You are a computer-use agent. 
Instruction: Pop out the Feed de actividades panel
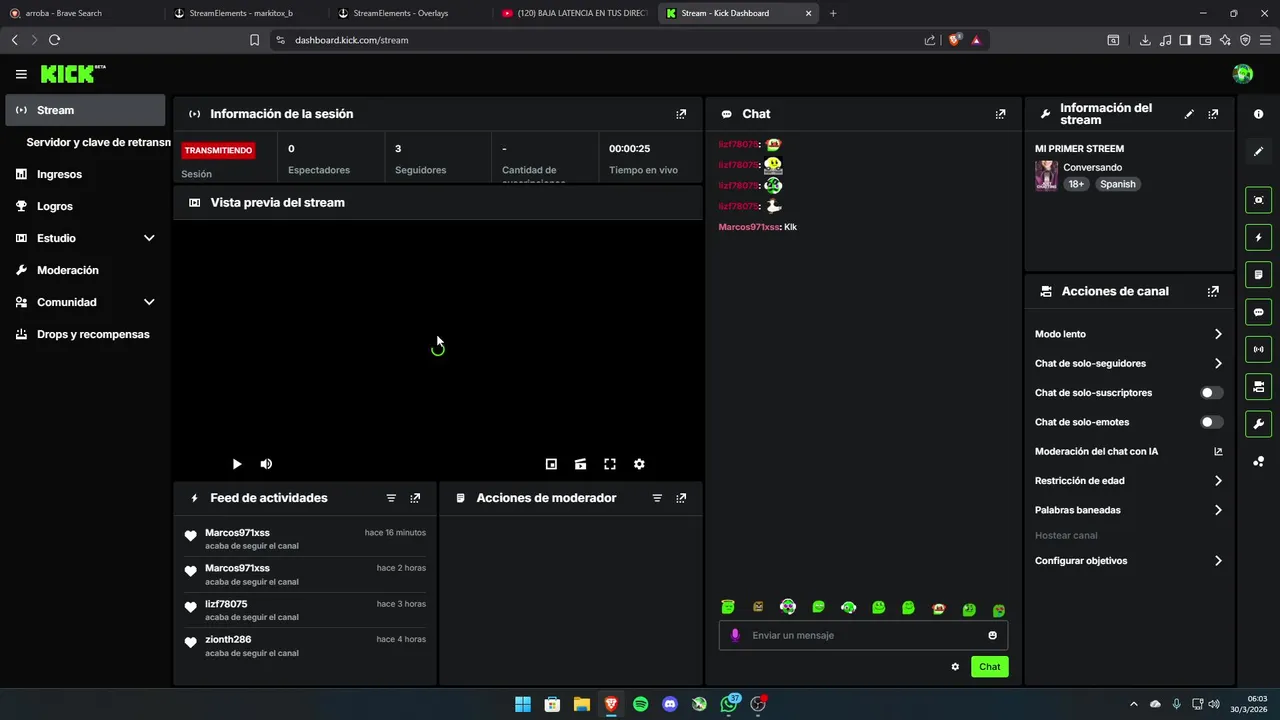click(415, 498)
